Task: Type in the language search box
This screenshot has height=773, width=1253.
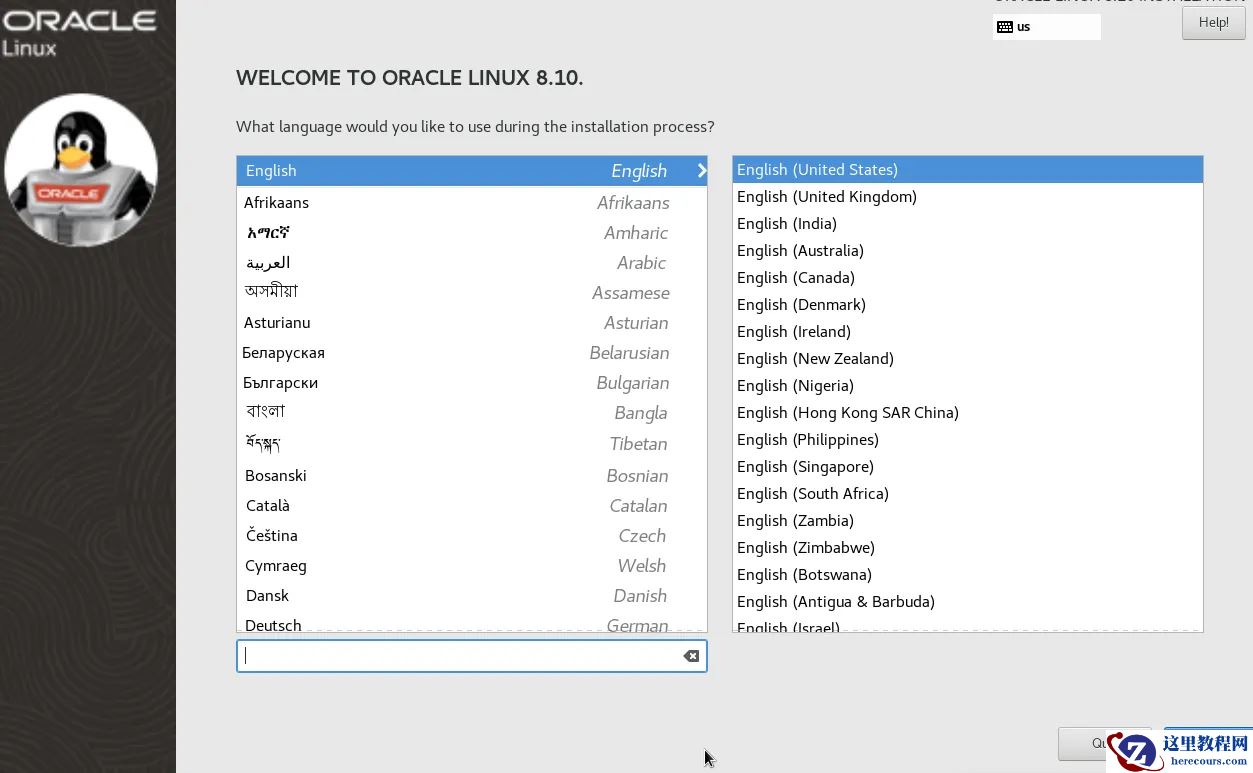Action: (460, 656)
